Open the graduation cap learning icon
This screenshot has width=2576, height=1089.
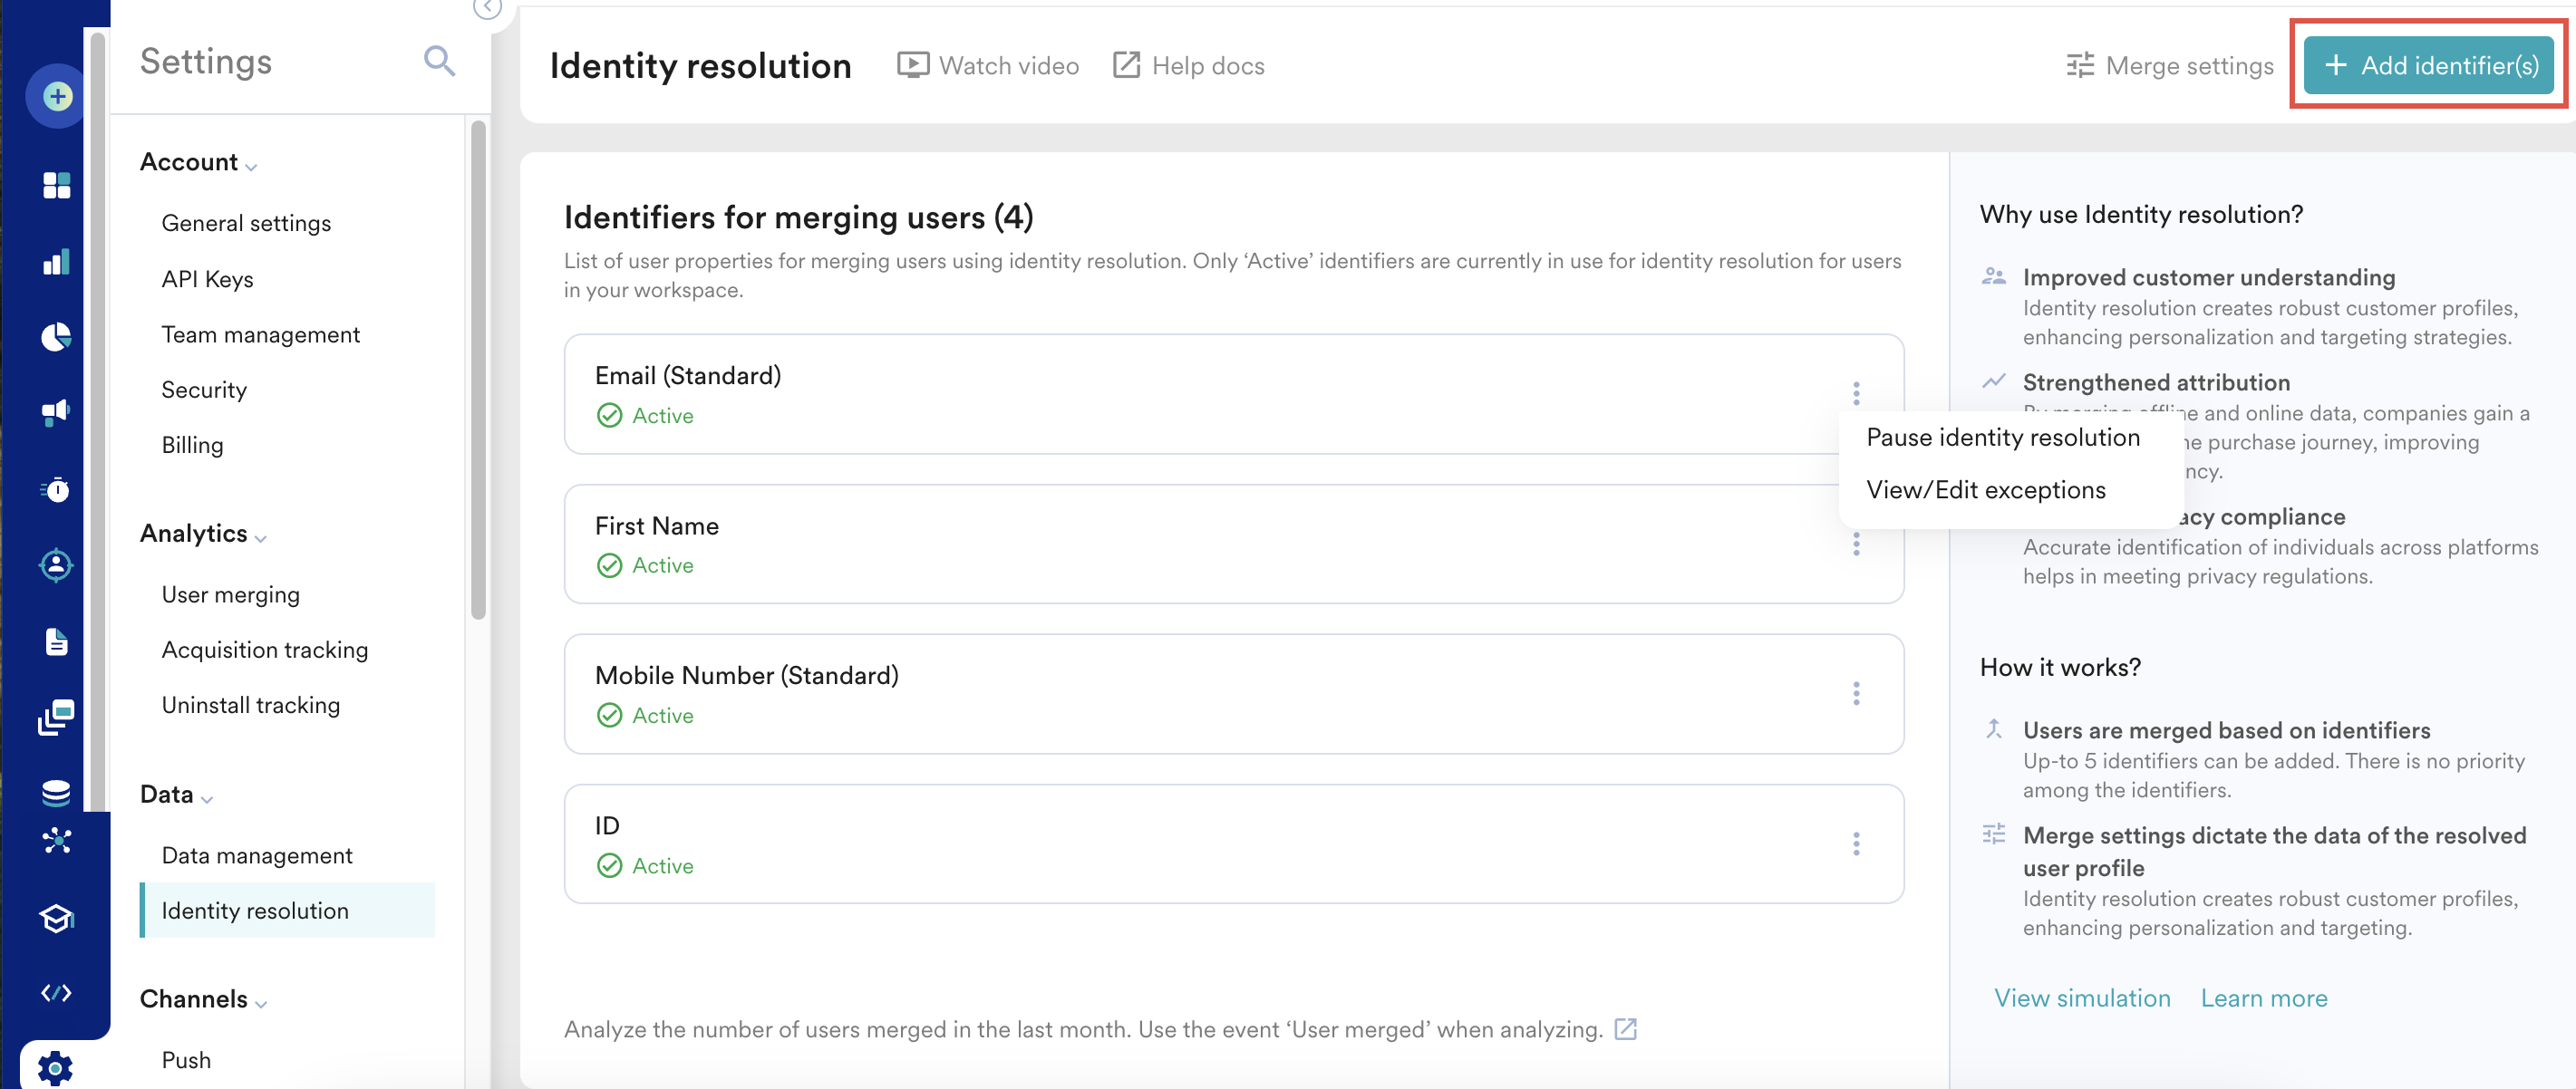click(57, 917)
